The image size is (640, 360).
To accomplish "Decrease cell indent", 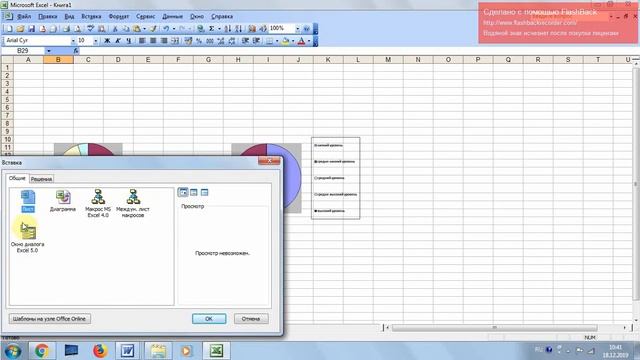I will point(245,41).
